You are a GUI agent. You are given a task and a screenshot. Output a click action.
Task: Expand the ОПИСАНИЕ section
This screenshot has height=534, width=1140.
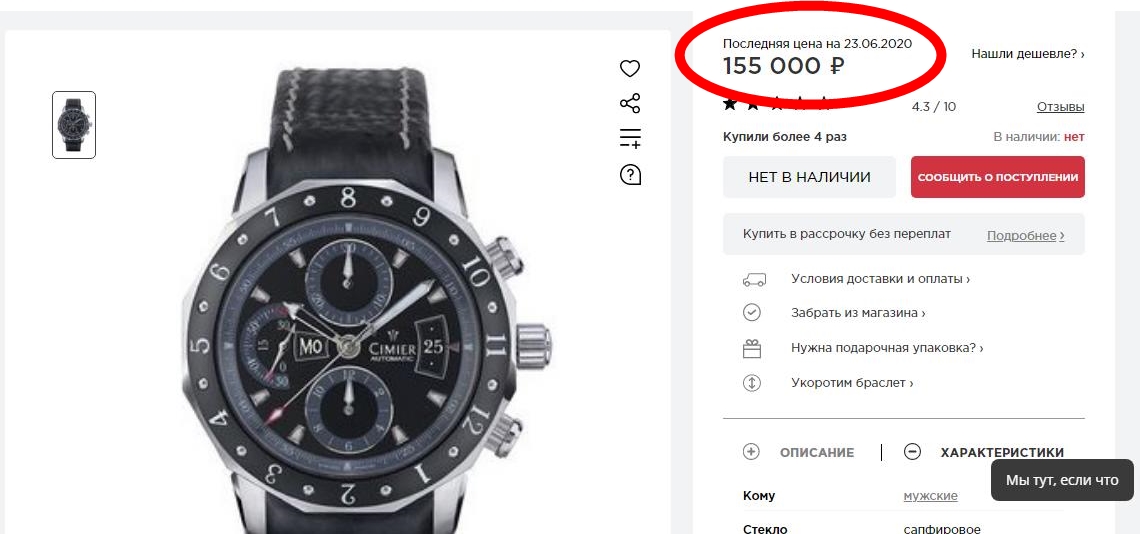[x=800, y=452]
